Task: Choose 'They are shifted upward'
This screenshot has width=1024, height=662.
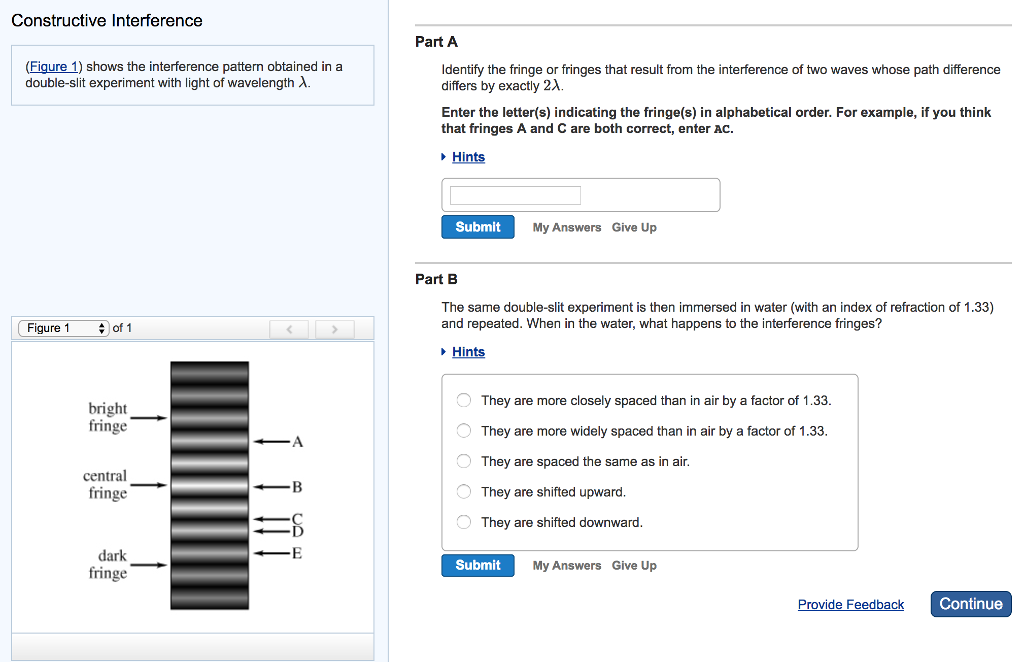Action: pyautogui.click(x=464, y=491)
